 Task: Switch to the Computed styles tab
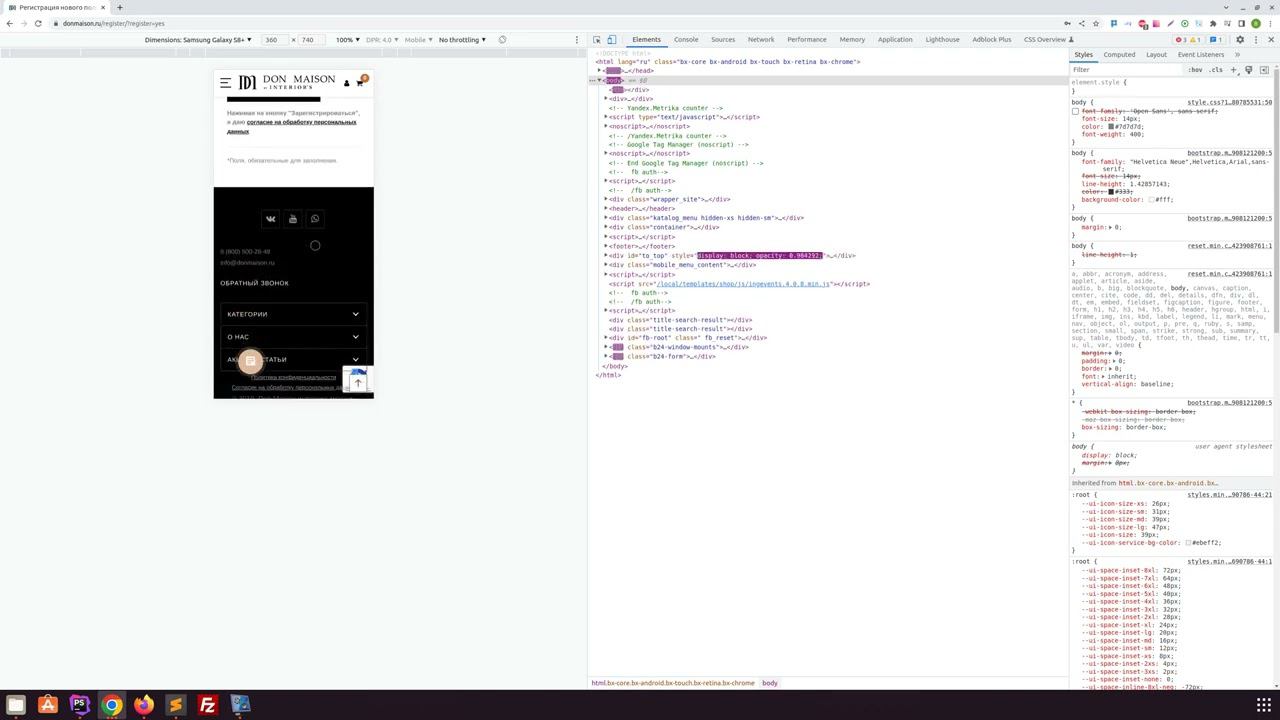coord(1119,55)
